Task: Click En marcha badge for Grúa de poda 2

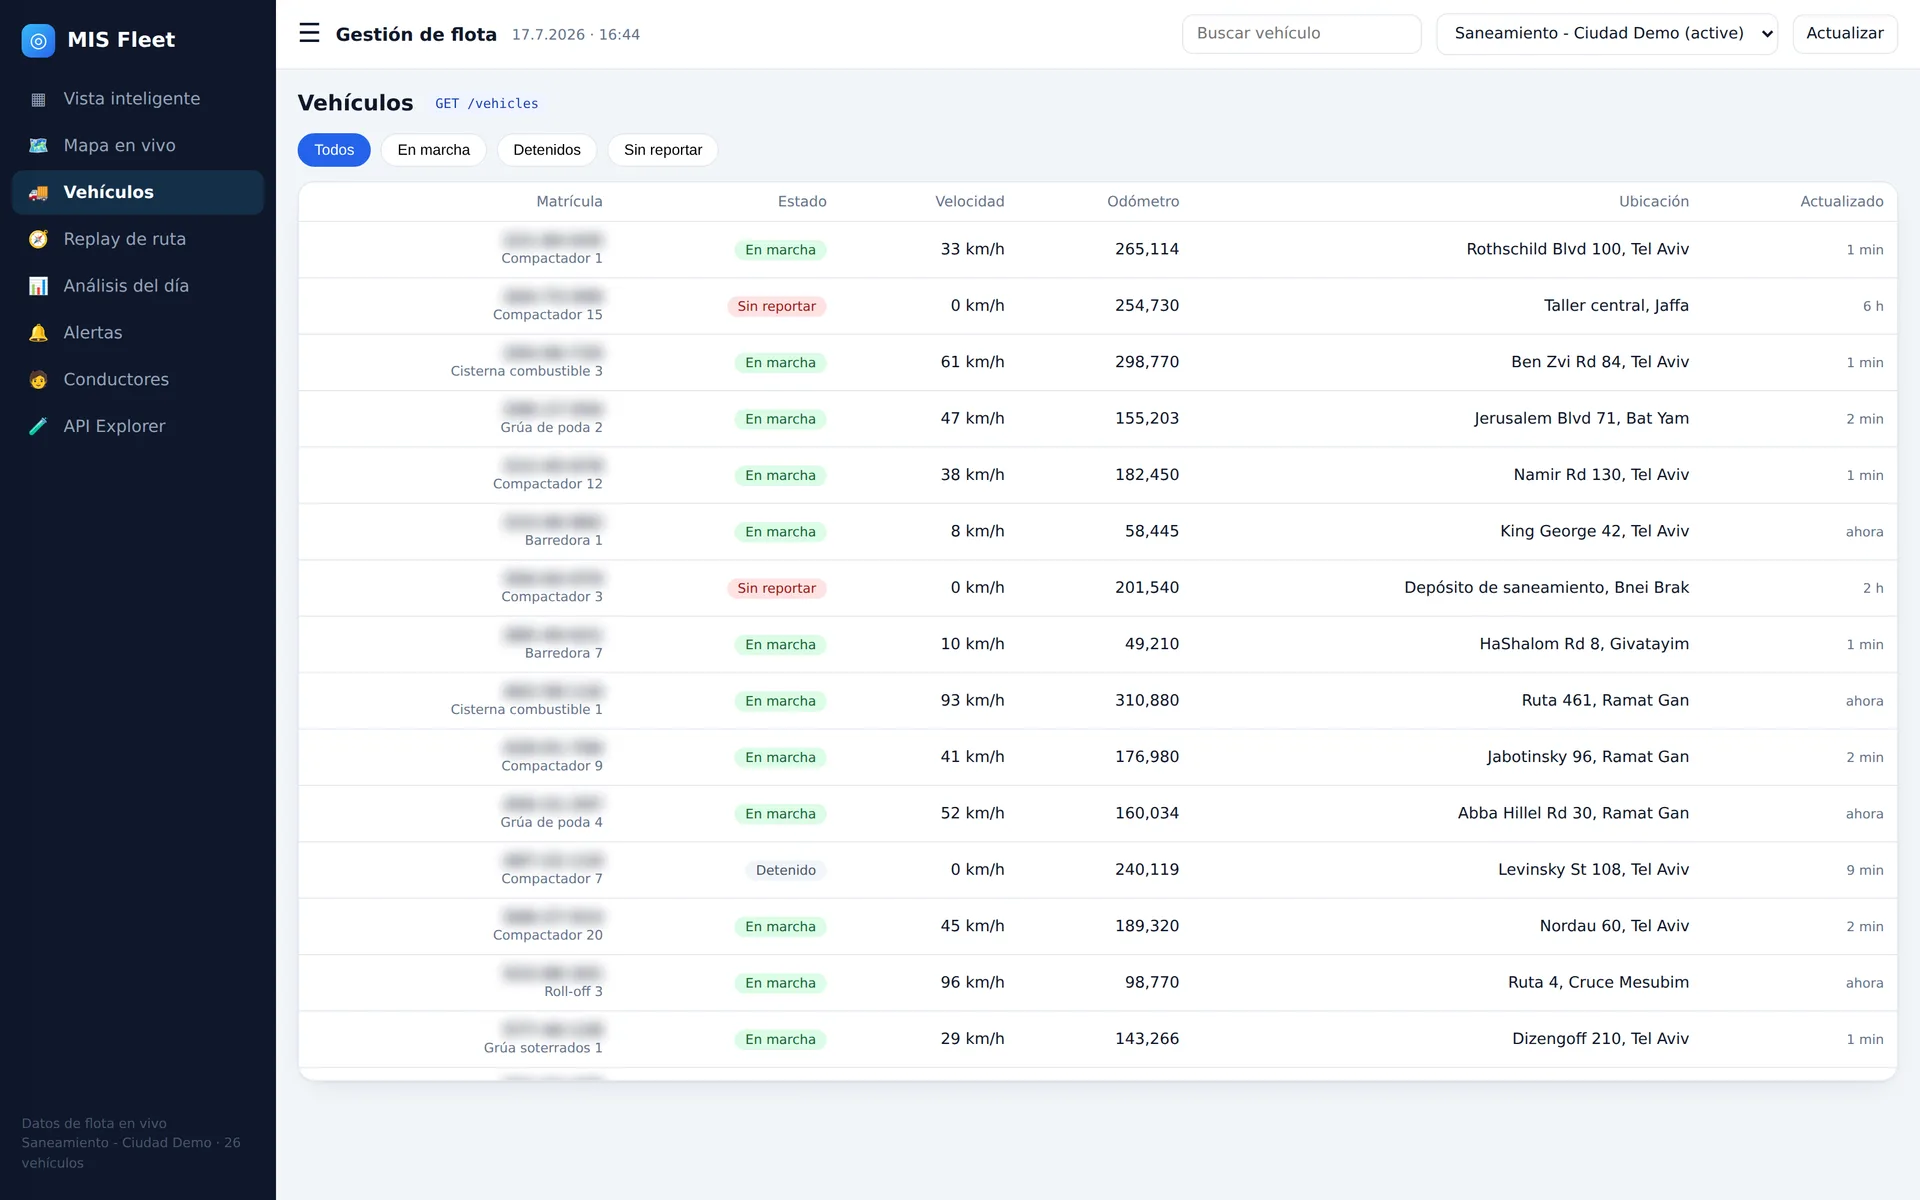Action: coord(780,419)
